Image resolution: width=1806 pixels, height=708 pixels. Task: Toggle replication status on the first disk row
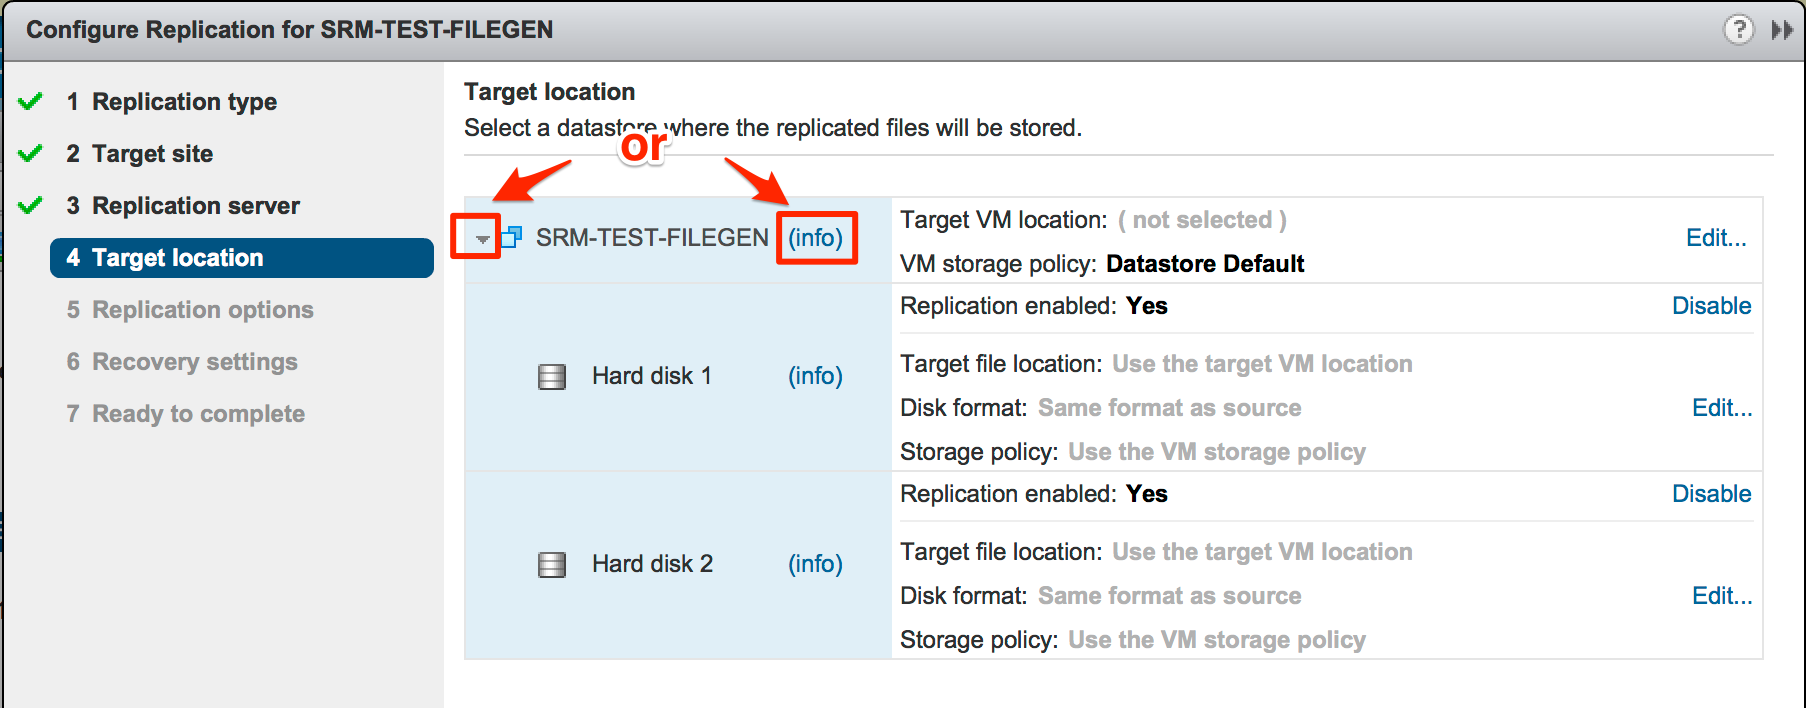1711,305
